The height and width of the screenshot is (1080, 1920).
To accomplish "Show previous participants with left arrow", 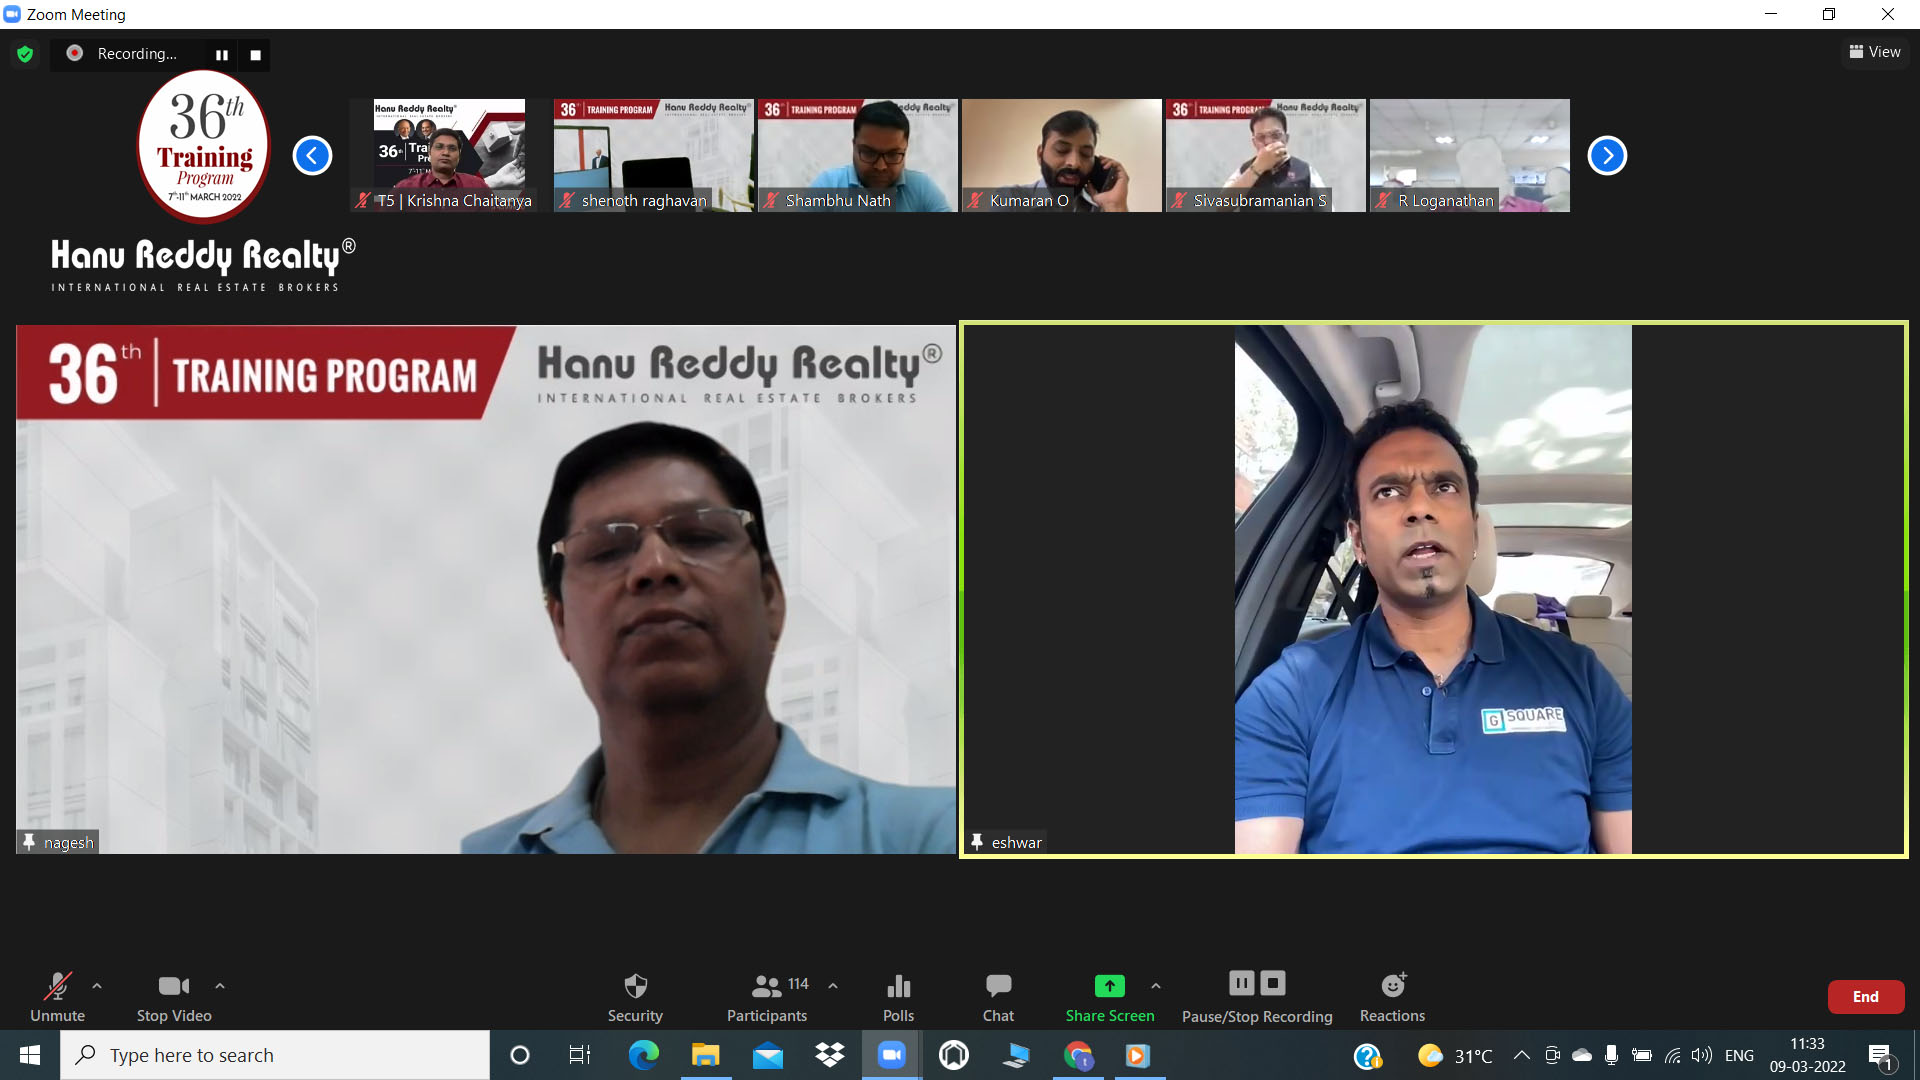I will pyautogui.click(x=312, y=156).
